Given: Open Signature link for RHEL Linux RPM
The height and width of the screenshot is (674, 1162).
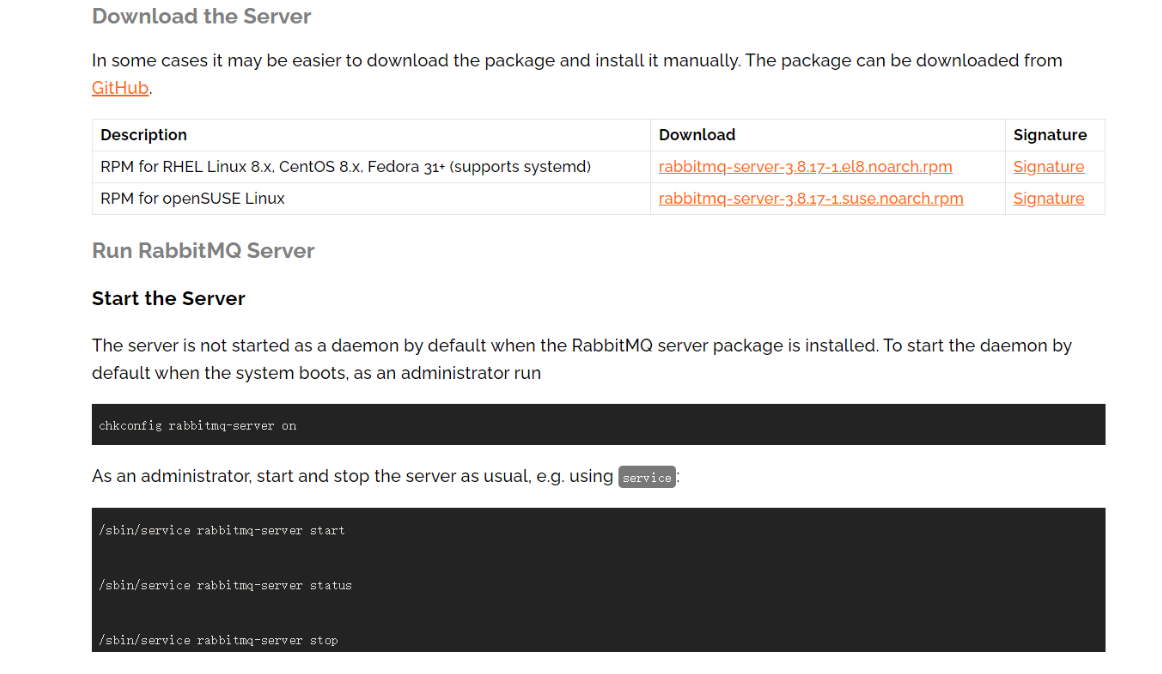Looking at the screenshot, I should 1048,167.
